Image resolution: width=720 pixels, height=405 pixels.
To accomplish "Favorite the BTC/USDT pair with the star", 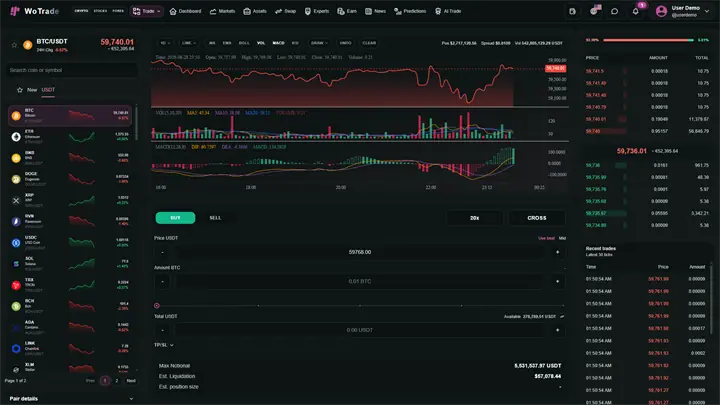I will (14, 45).
